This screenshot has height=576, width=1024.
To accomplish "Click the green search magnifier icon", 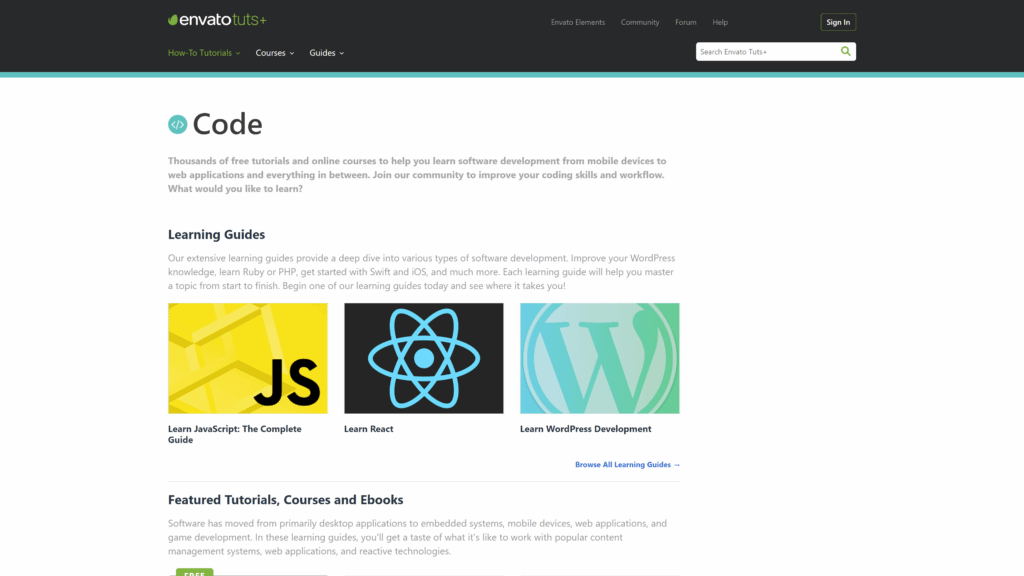I will tap(845, 51).
